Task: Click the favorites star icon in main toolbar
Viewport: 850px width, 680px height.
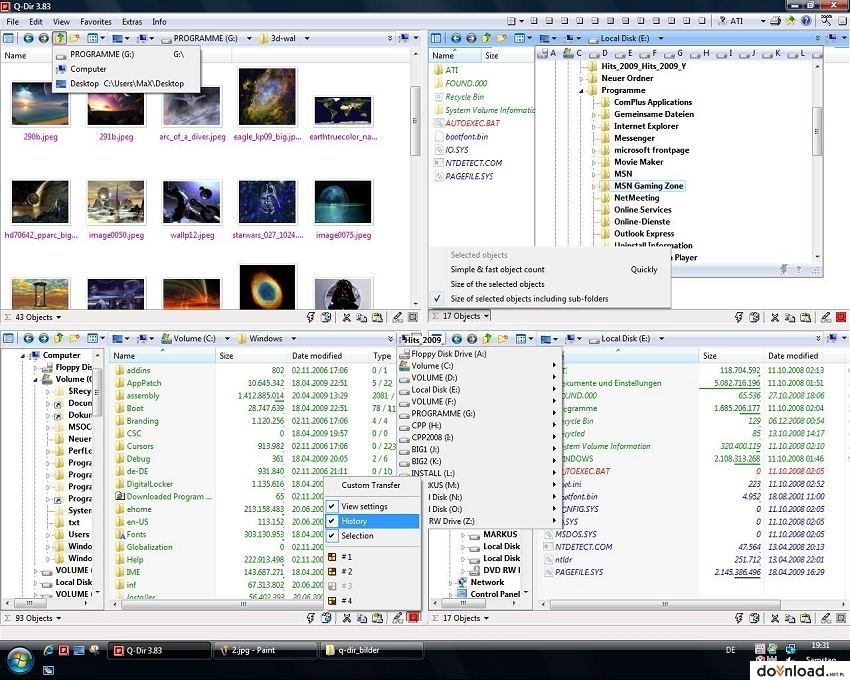Action: point(791,21)
